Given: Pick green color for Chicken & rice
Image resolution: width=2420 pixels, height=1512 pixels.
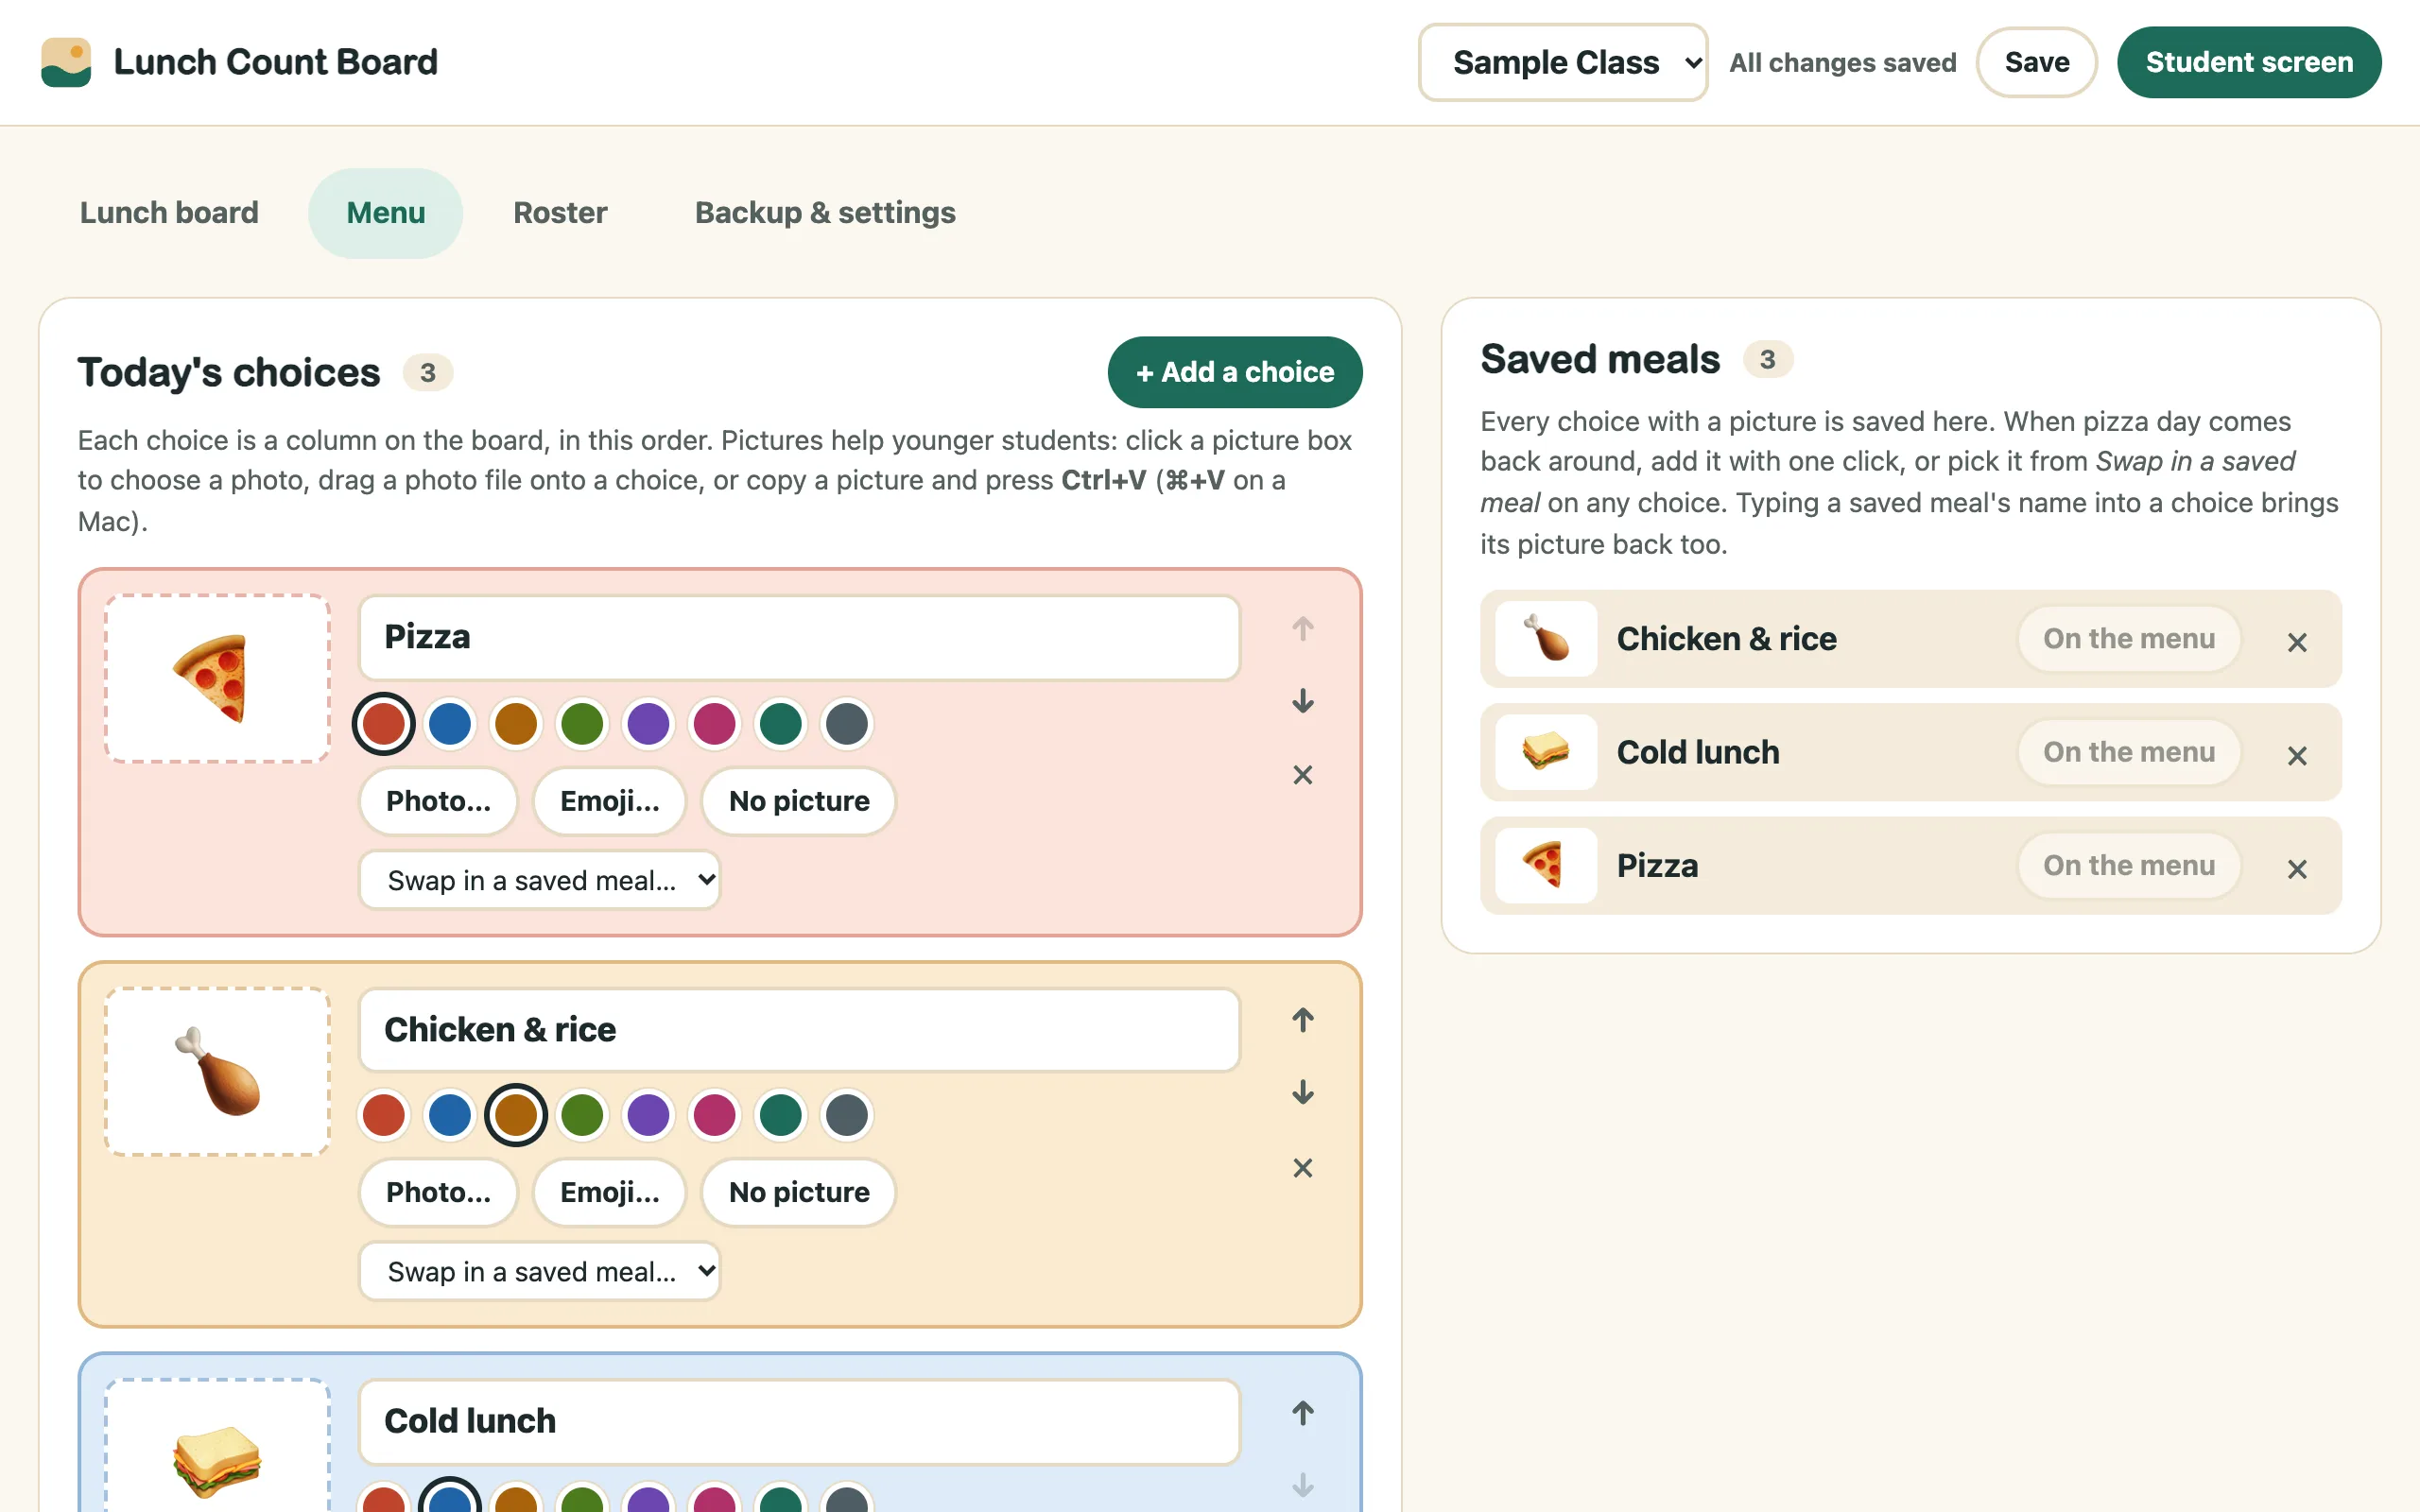Looking at the screenshot, I should coord(582,1115).
